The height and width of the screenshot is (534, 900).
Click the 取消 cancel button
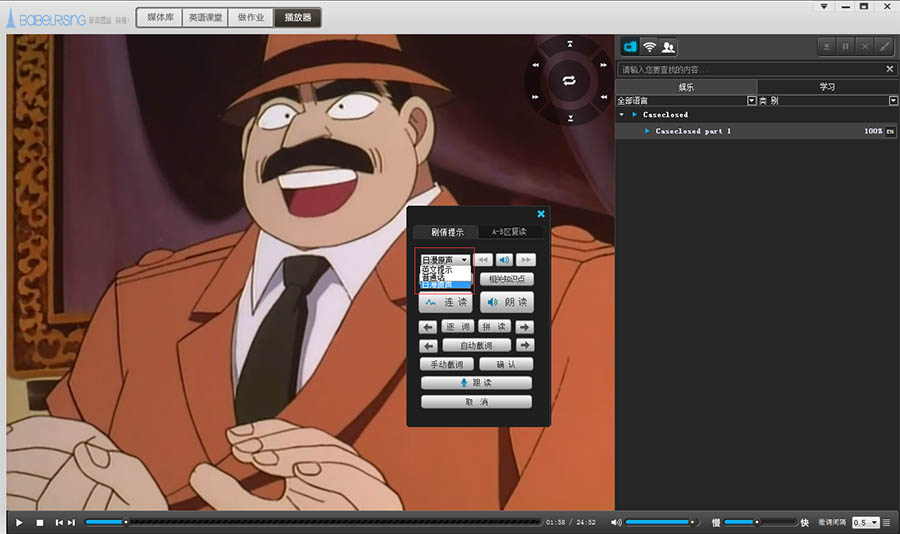point(476,402)
